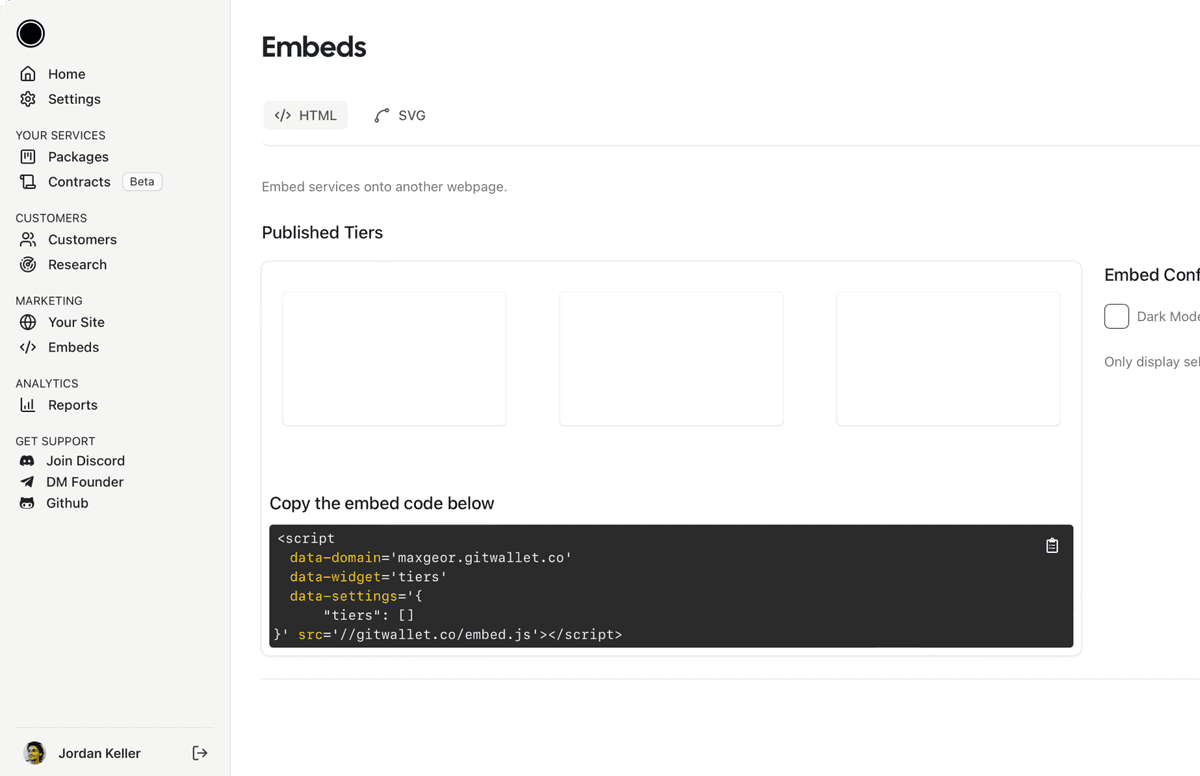
Task: Select Embeds in the sidebar
Action: coord(73,347)
